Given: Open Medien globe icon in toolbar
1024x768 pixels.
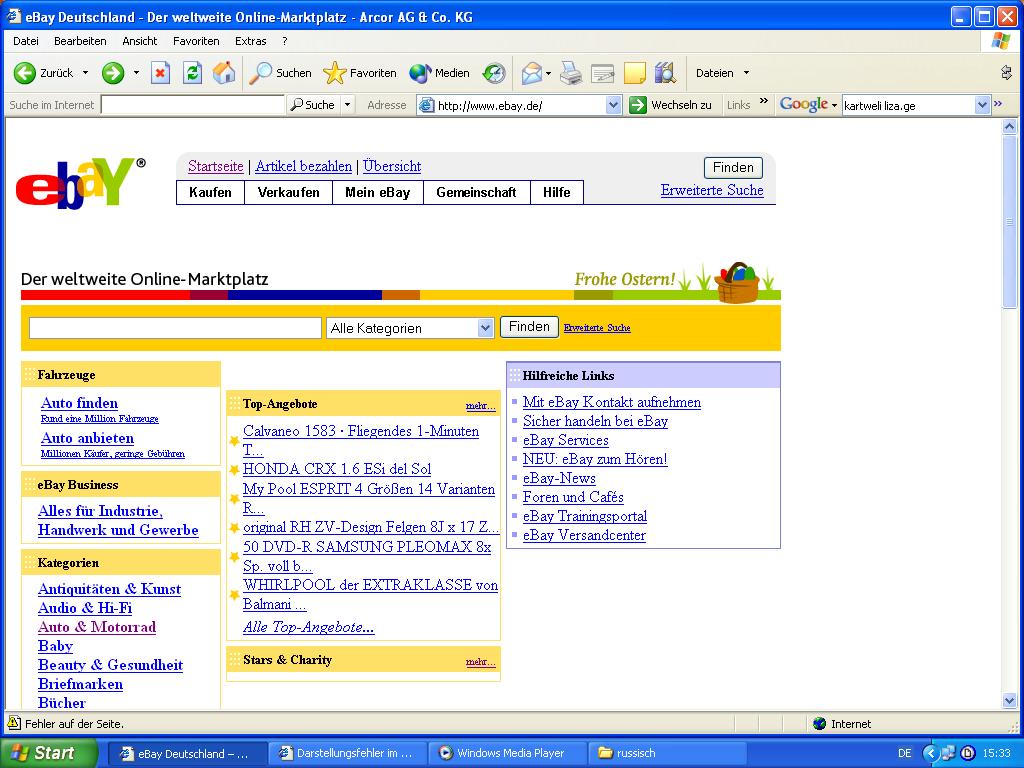Looking at the screenshot, I should point(421,72).
